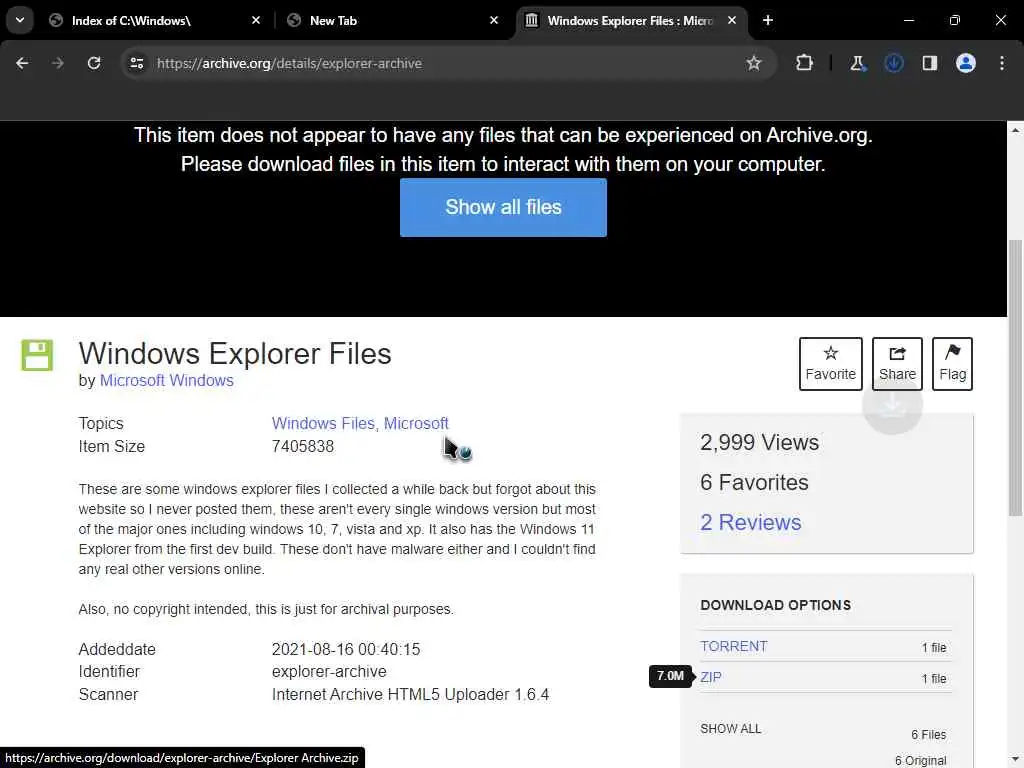Click the item size value 7405838
Image resolution: width=1024 pixels, height=768 pixels.
(303, 447)
